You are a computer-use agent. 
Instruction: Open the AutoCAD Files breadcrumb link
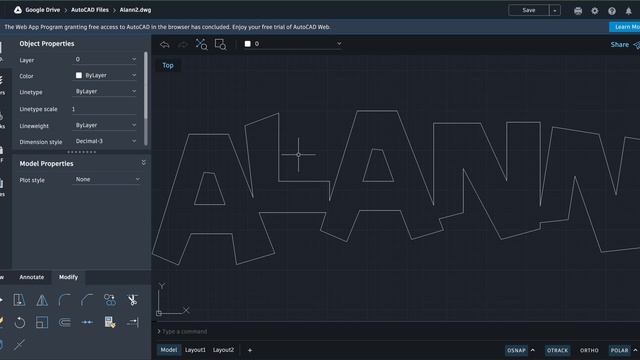[90, 10]
